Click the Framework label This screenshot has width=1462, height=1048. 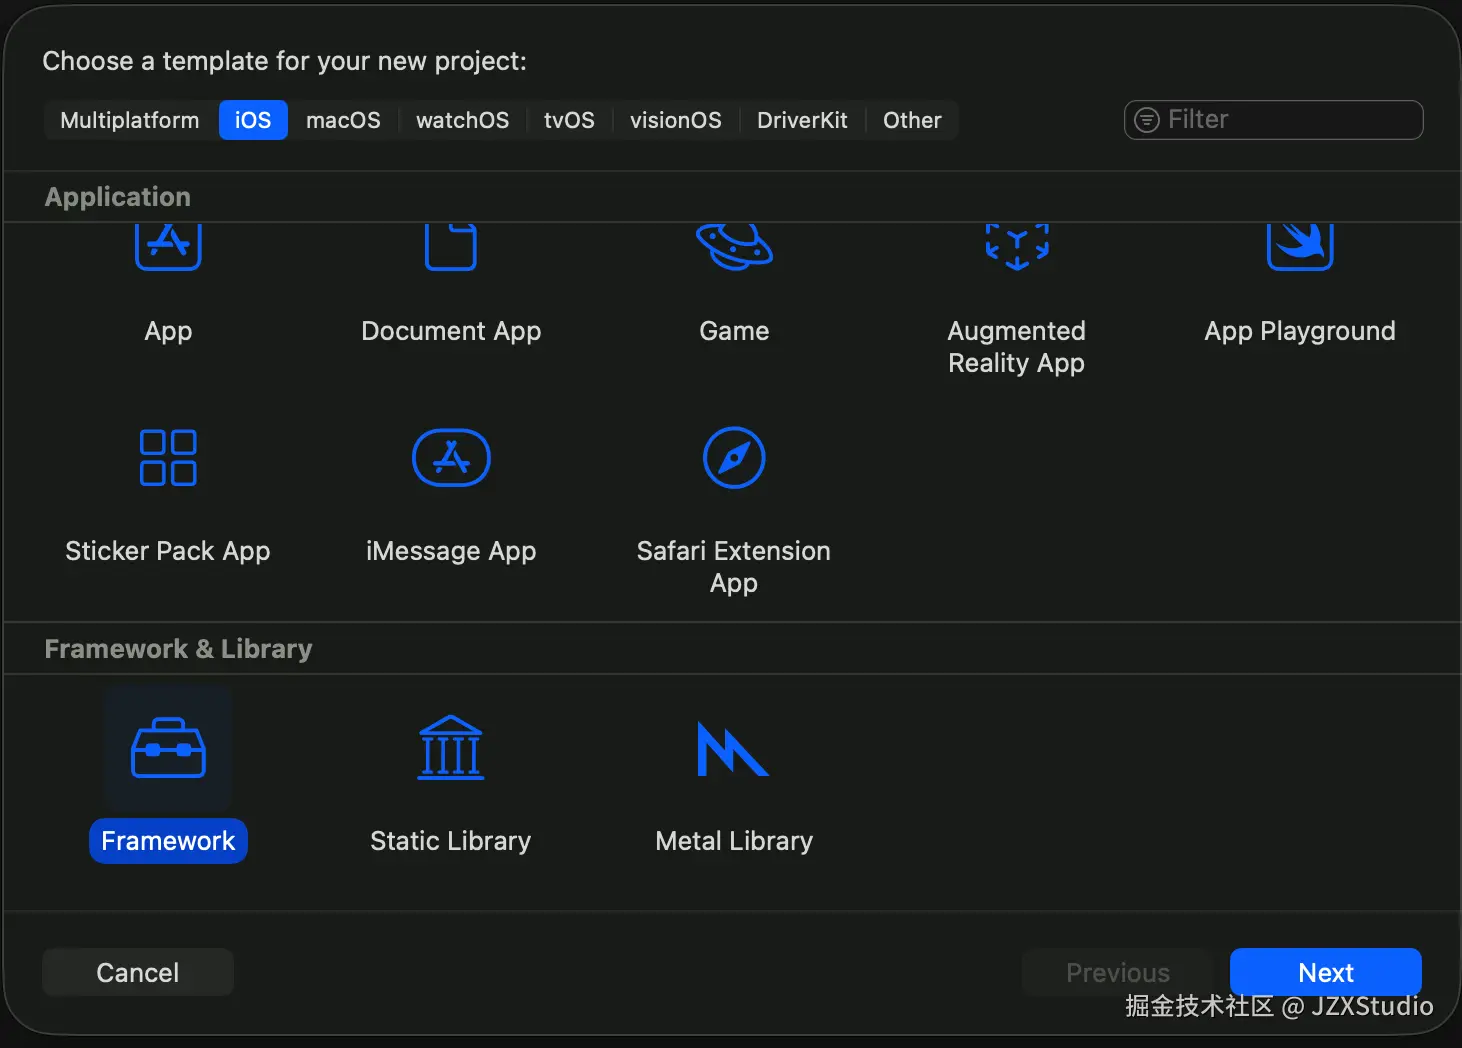pyautogui.click(x=168, y=841)
